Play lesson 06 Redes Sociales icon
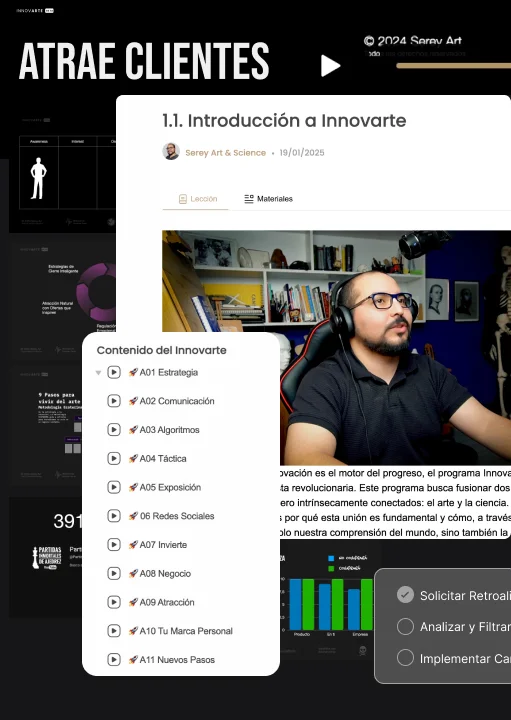Viewport: 511px width, 720px height. point(114,516)
